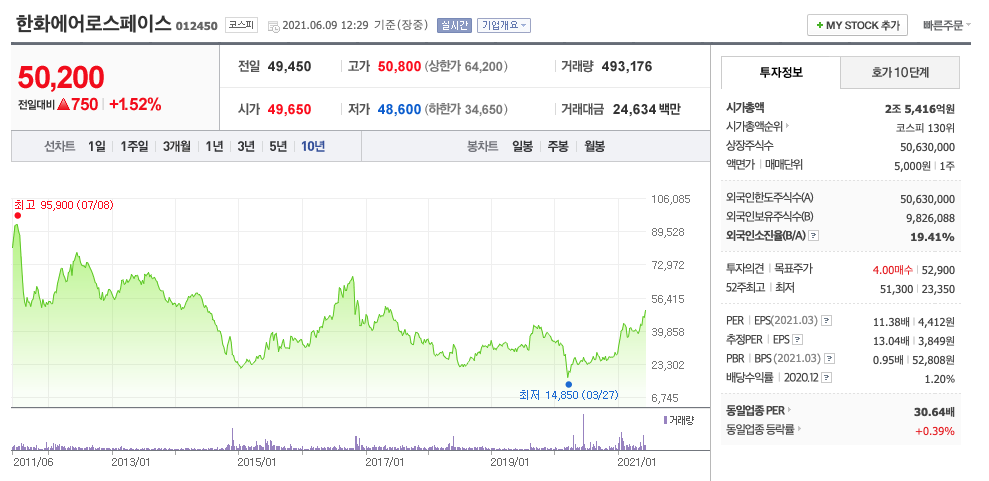Show the 일봉 candlestick chart
This screenshot has width=989, height=481.
click(x=522, y=146)
